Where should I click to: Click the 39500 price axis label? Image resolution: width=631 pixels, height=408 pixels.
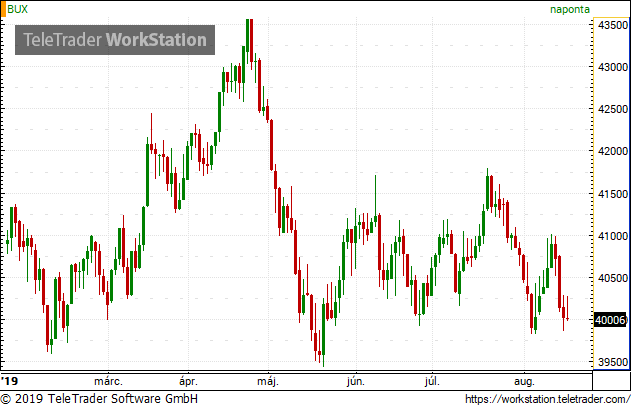point(612,362)
